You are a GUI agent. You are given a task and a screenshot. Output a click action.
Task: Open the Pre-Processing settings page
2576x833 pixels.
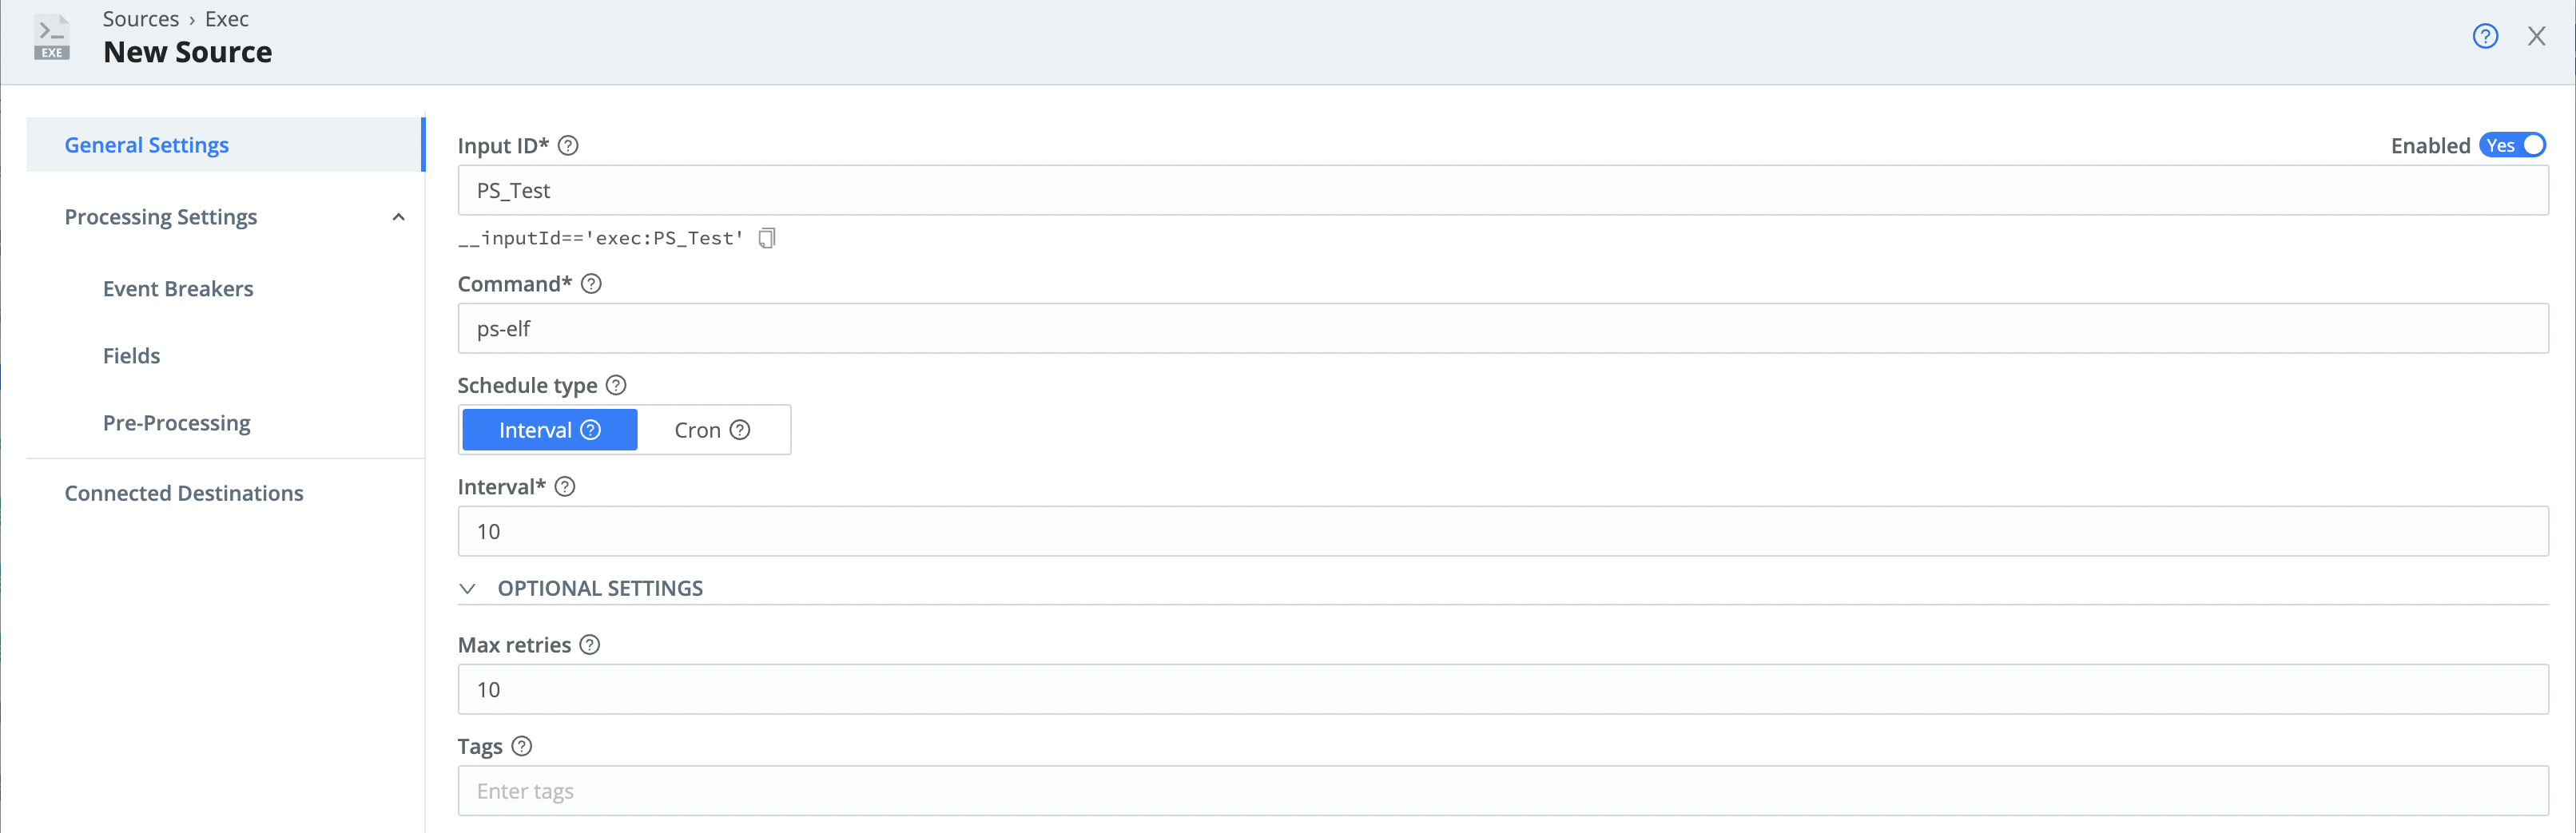point(176,422)
